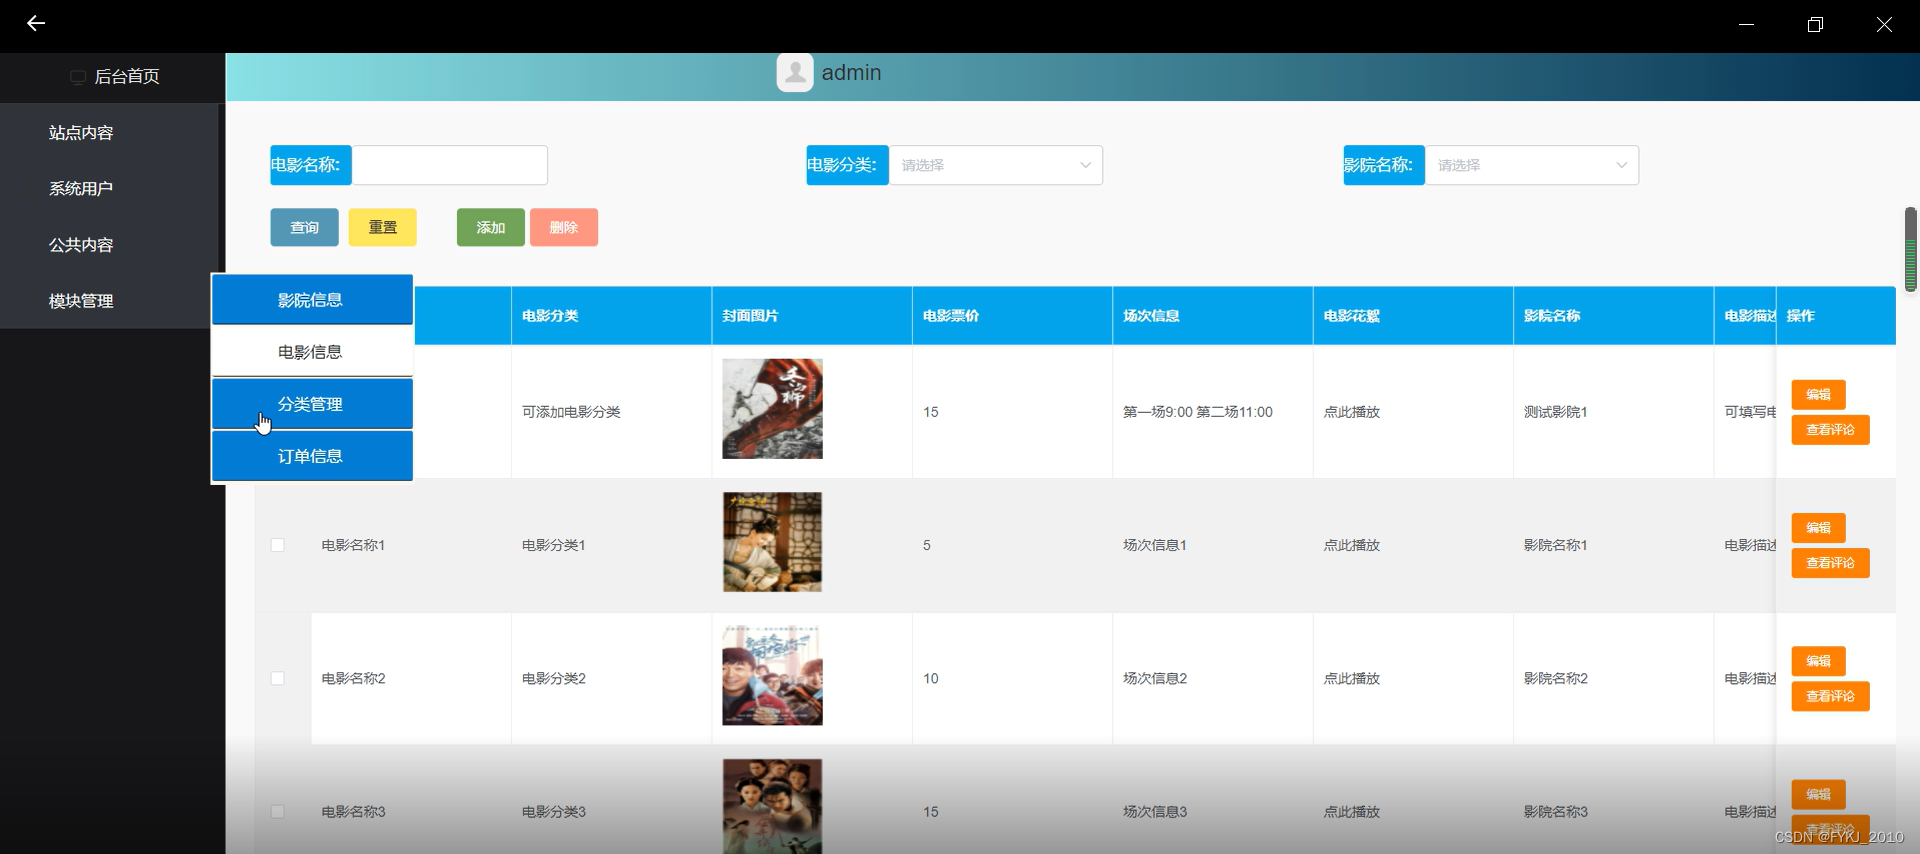Select 影院信息 in the submenu
This screenshot has width=1920, height=854.
pos(312,300)
